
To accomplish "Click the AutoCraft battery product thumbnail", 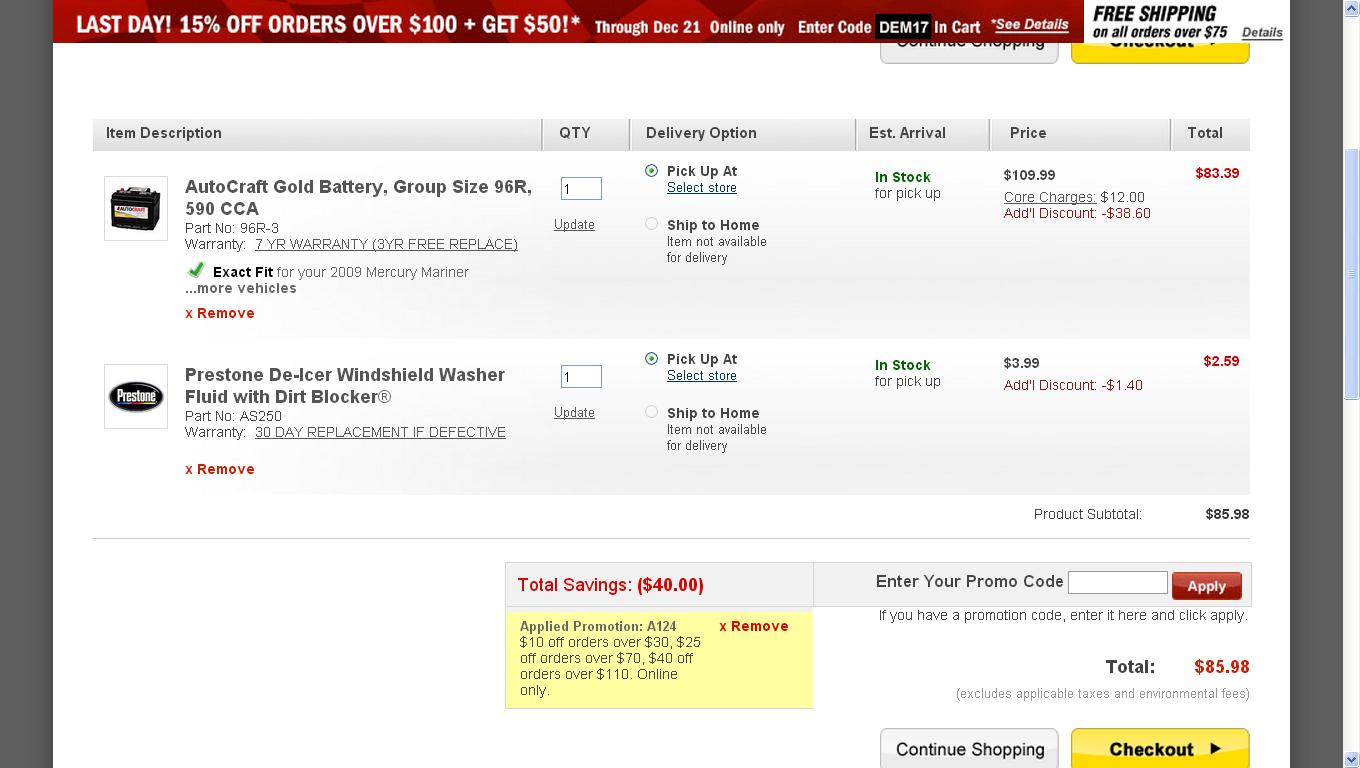I will click(x=136, y=208).
